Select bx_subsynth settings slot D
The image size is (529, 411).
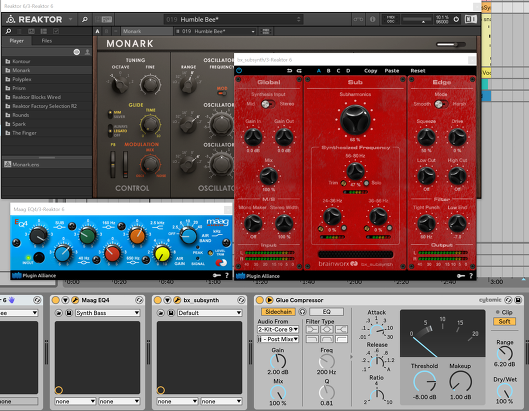[348, 71]
